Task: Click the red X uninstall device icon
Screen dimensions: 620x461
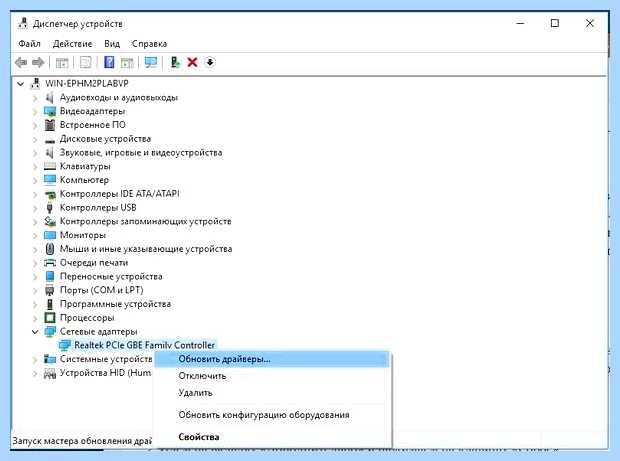Action: pyautogui.click(x=193, y=62)
